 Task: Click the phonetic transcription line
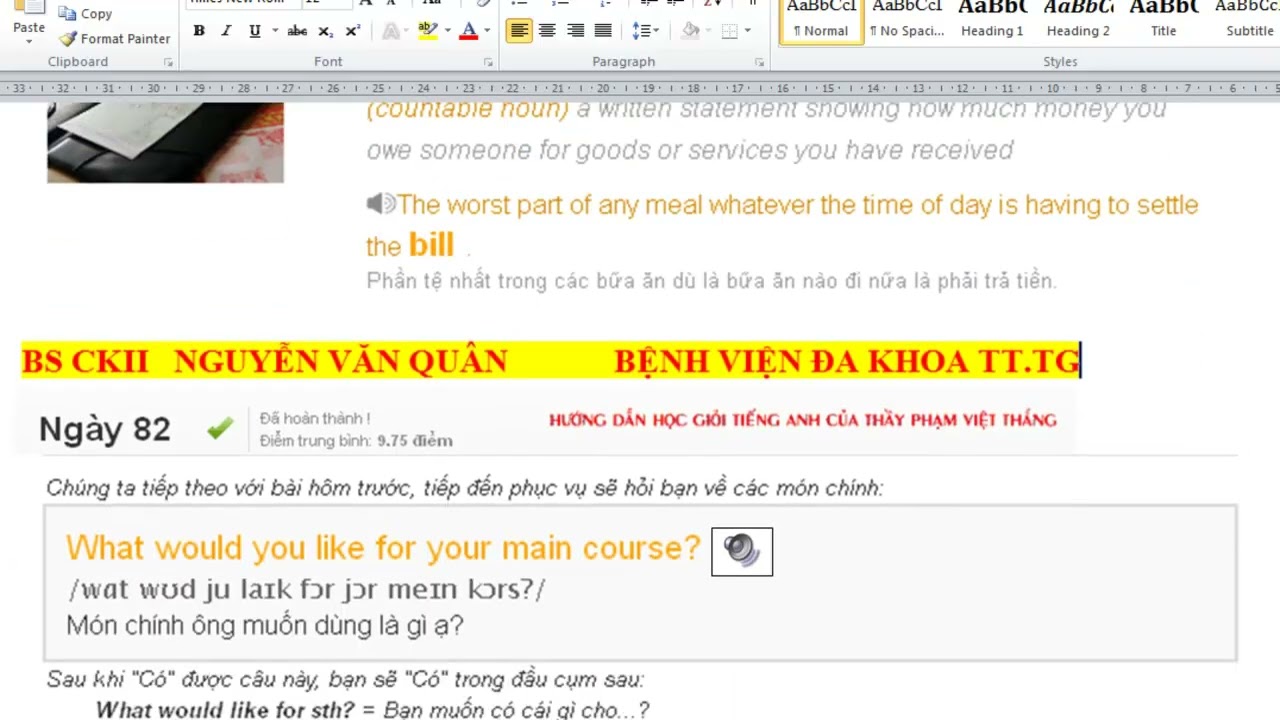[306, 589]
